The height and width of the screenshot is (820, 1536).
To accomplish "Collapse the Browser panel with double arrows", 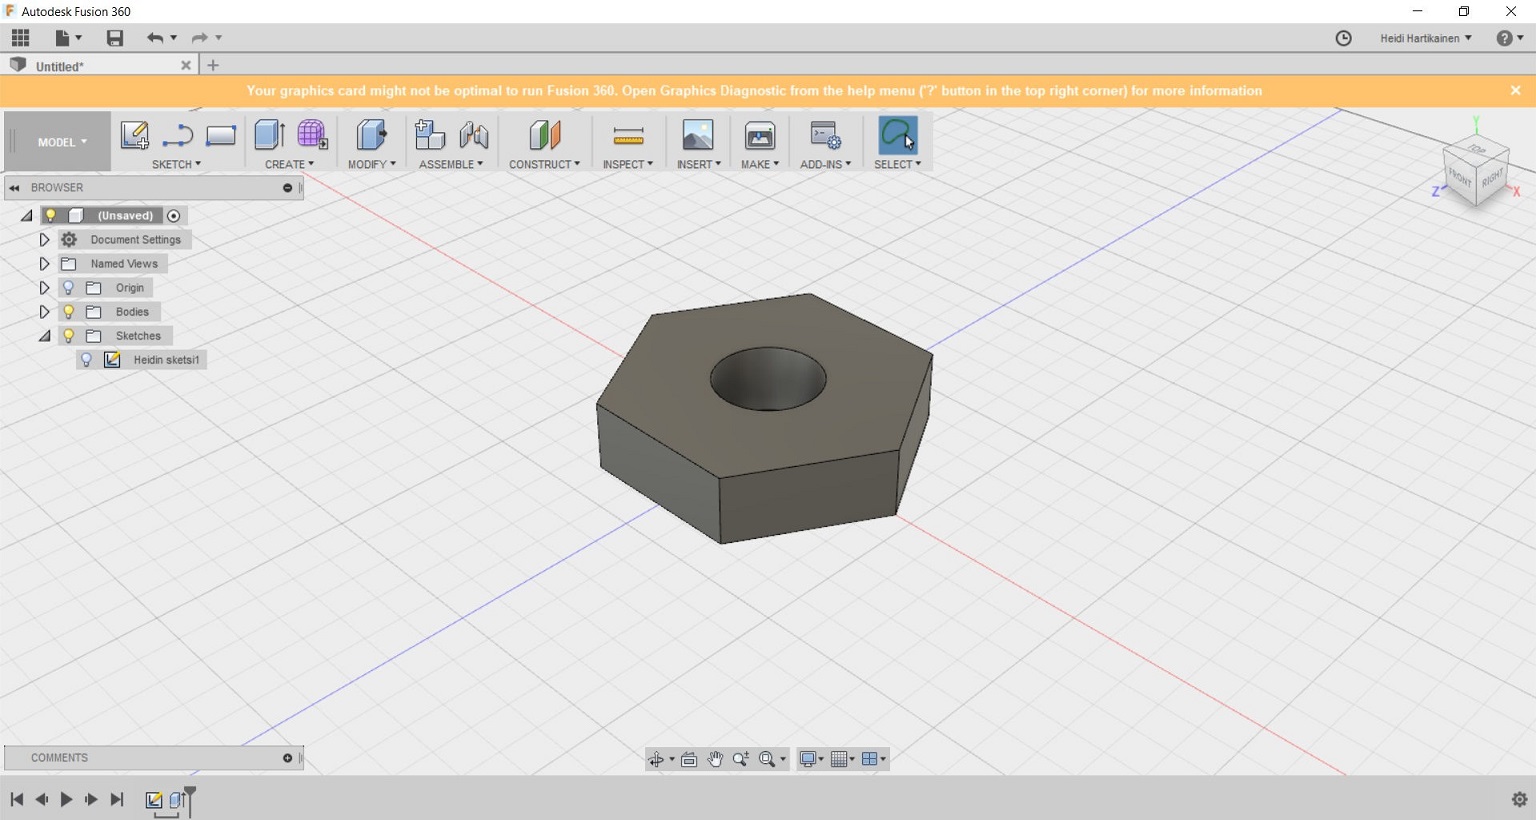I will pyautogui.click(x=15, y=188).
